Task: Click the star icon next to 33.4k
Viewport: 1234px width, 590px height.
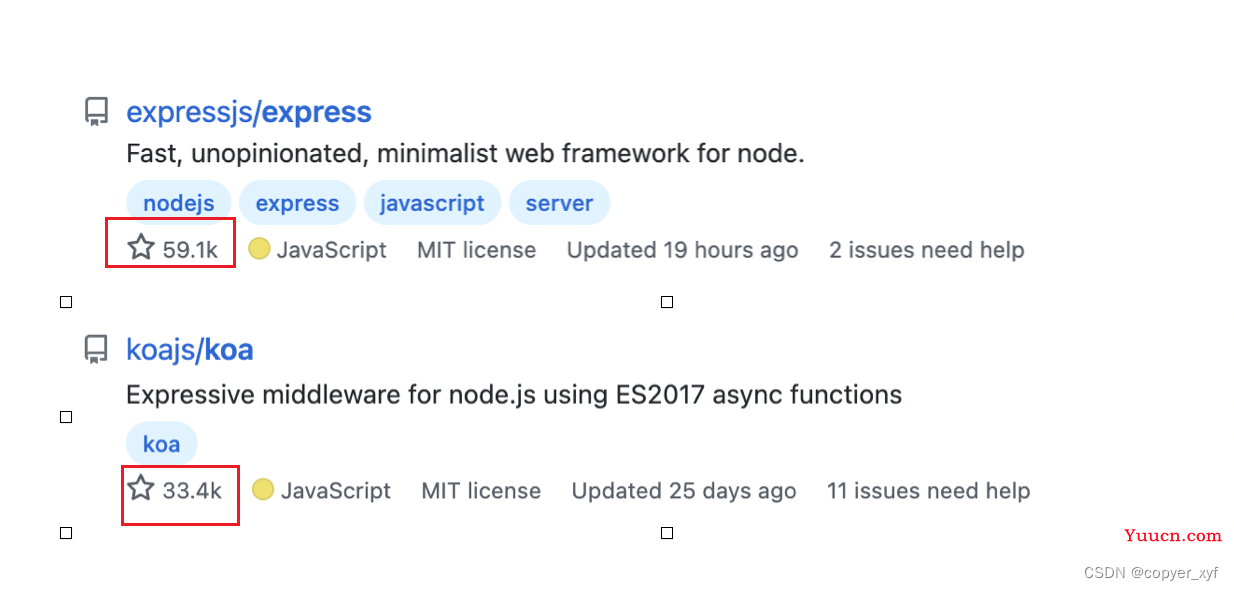Action: (x=141, y=488)
